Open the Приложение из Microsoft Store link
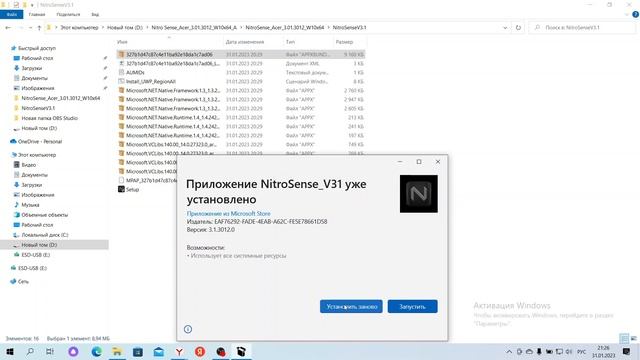This screenshot has width=640, height=360. tap(228, 213)
